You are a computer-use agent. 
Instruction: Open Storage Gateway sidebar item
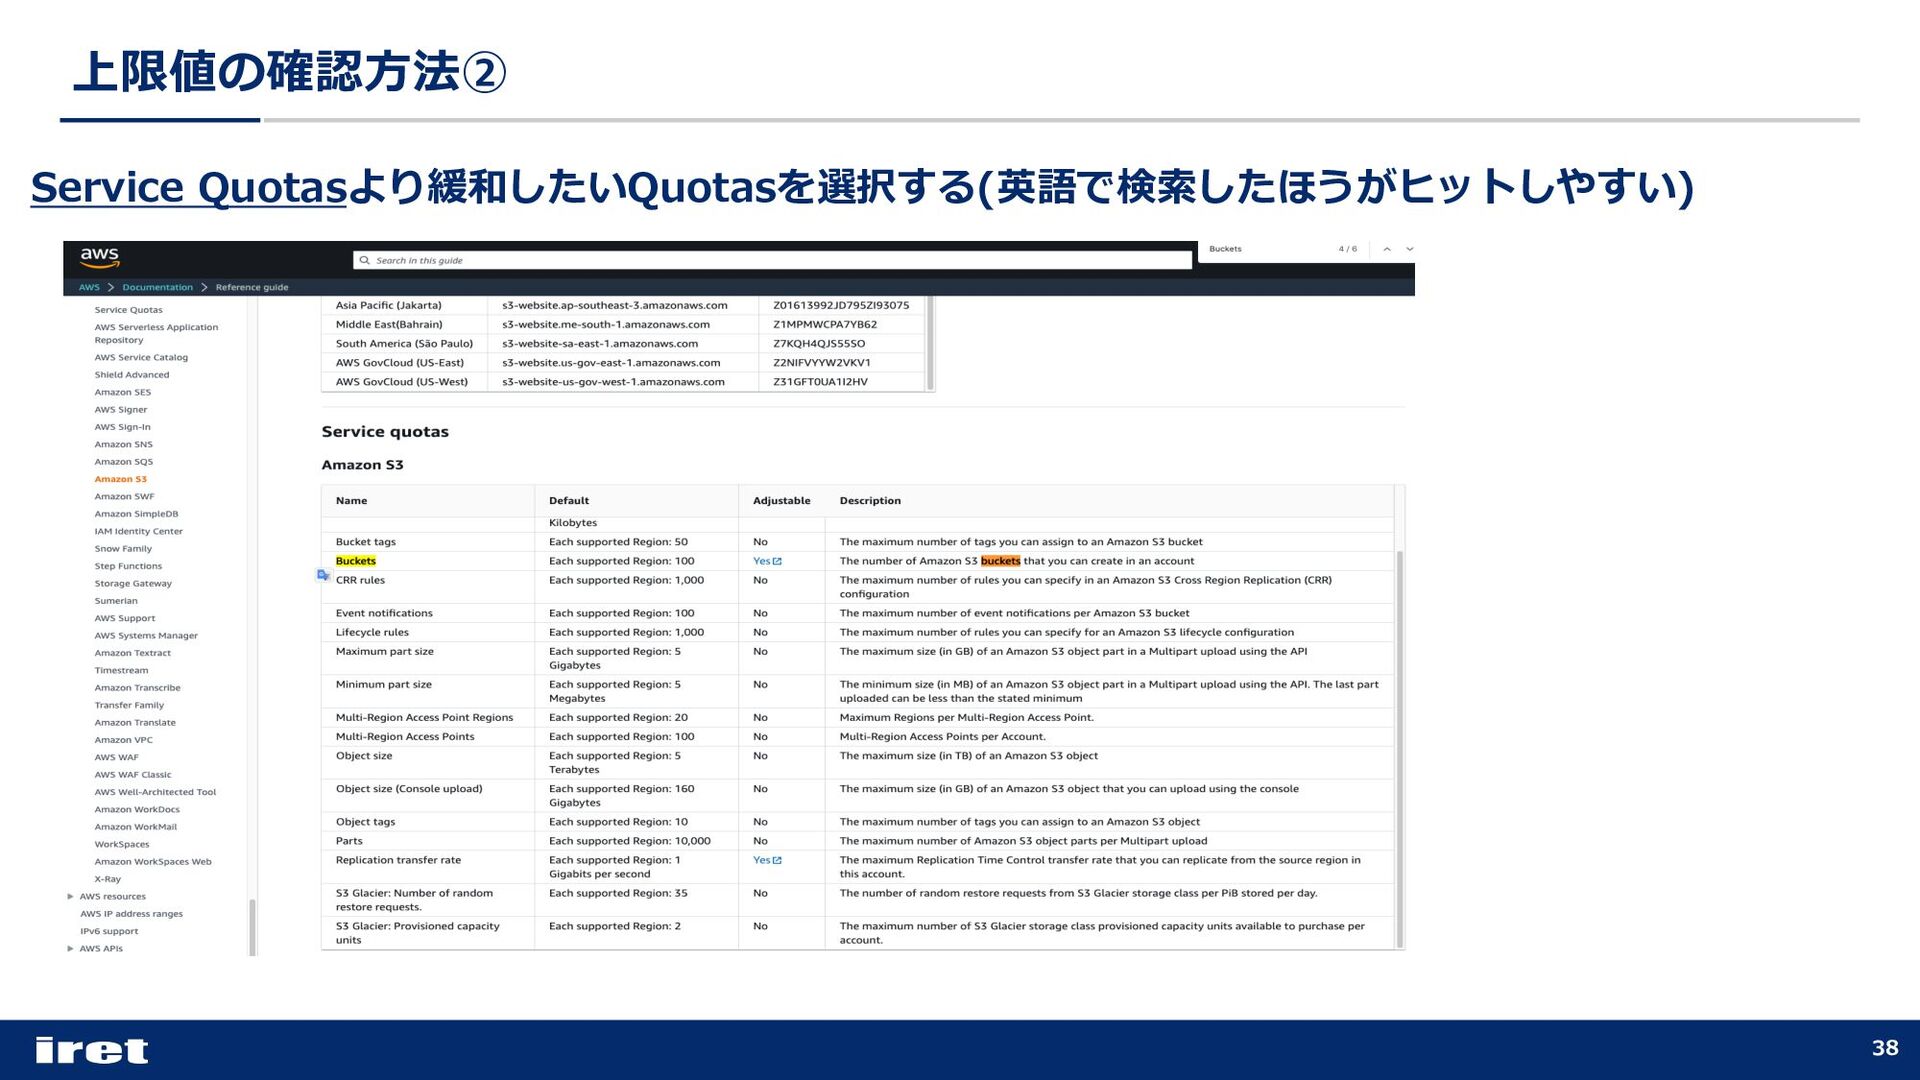pyautogui.click(x=133, y=584)
